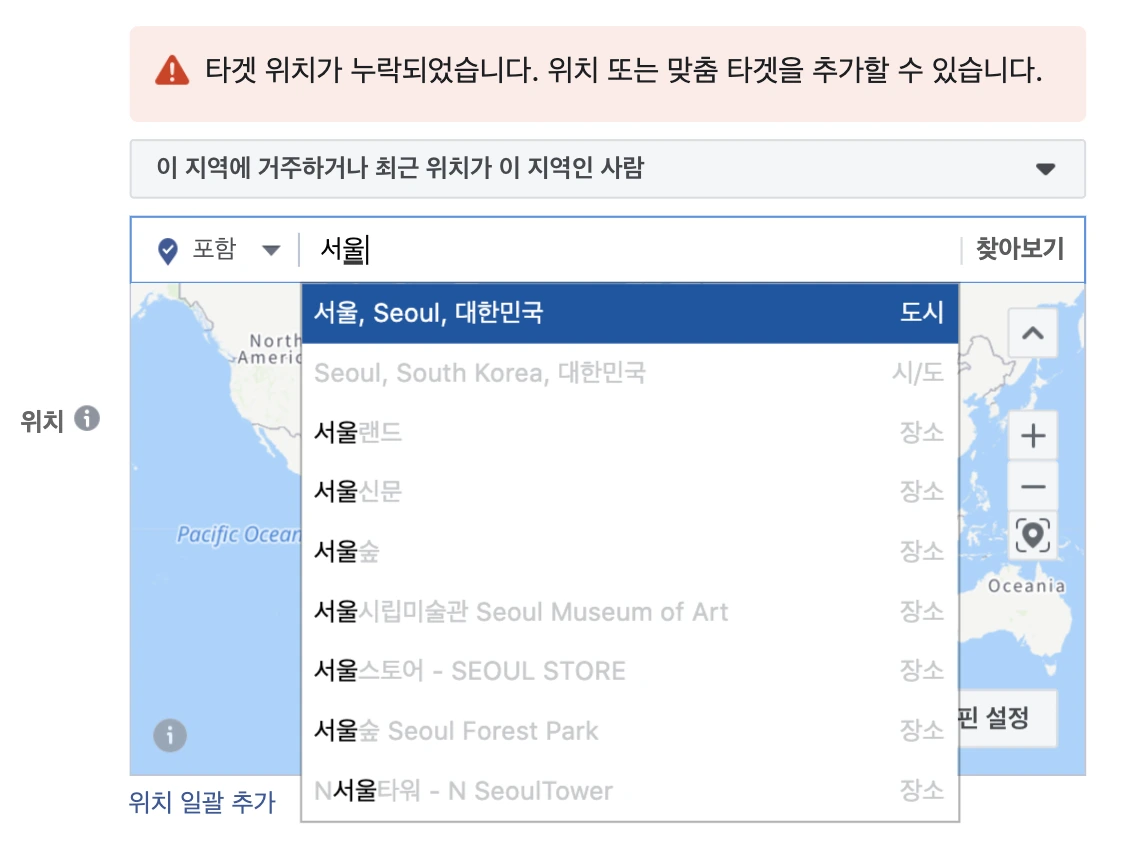The height and width of the screenshot is (844, 1126).
Task: Click the info icon next to 위치 label
Action: coord(87,418)
